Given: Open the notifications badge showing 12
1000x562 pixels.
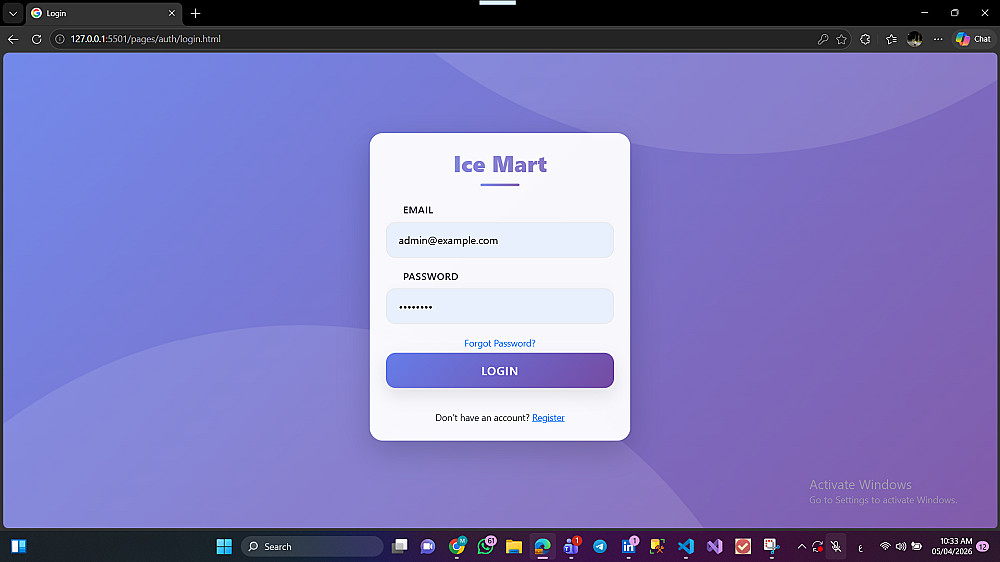Looking at the screenshot, I should tap(983, 547).
